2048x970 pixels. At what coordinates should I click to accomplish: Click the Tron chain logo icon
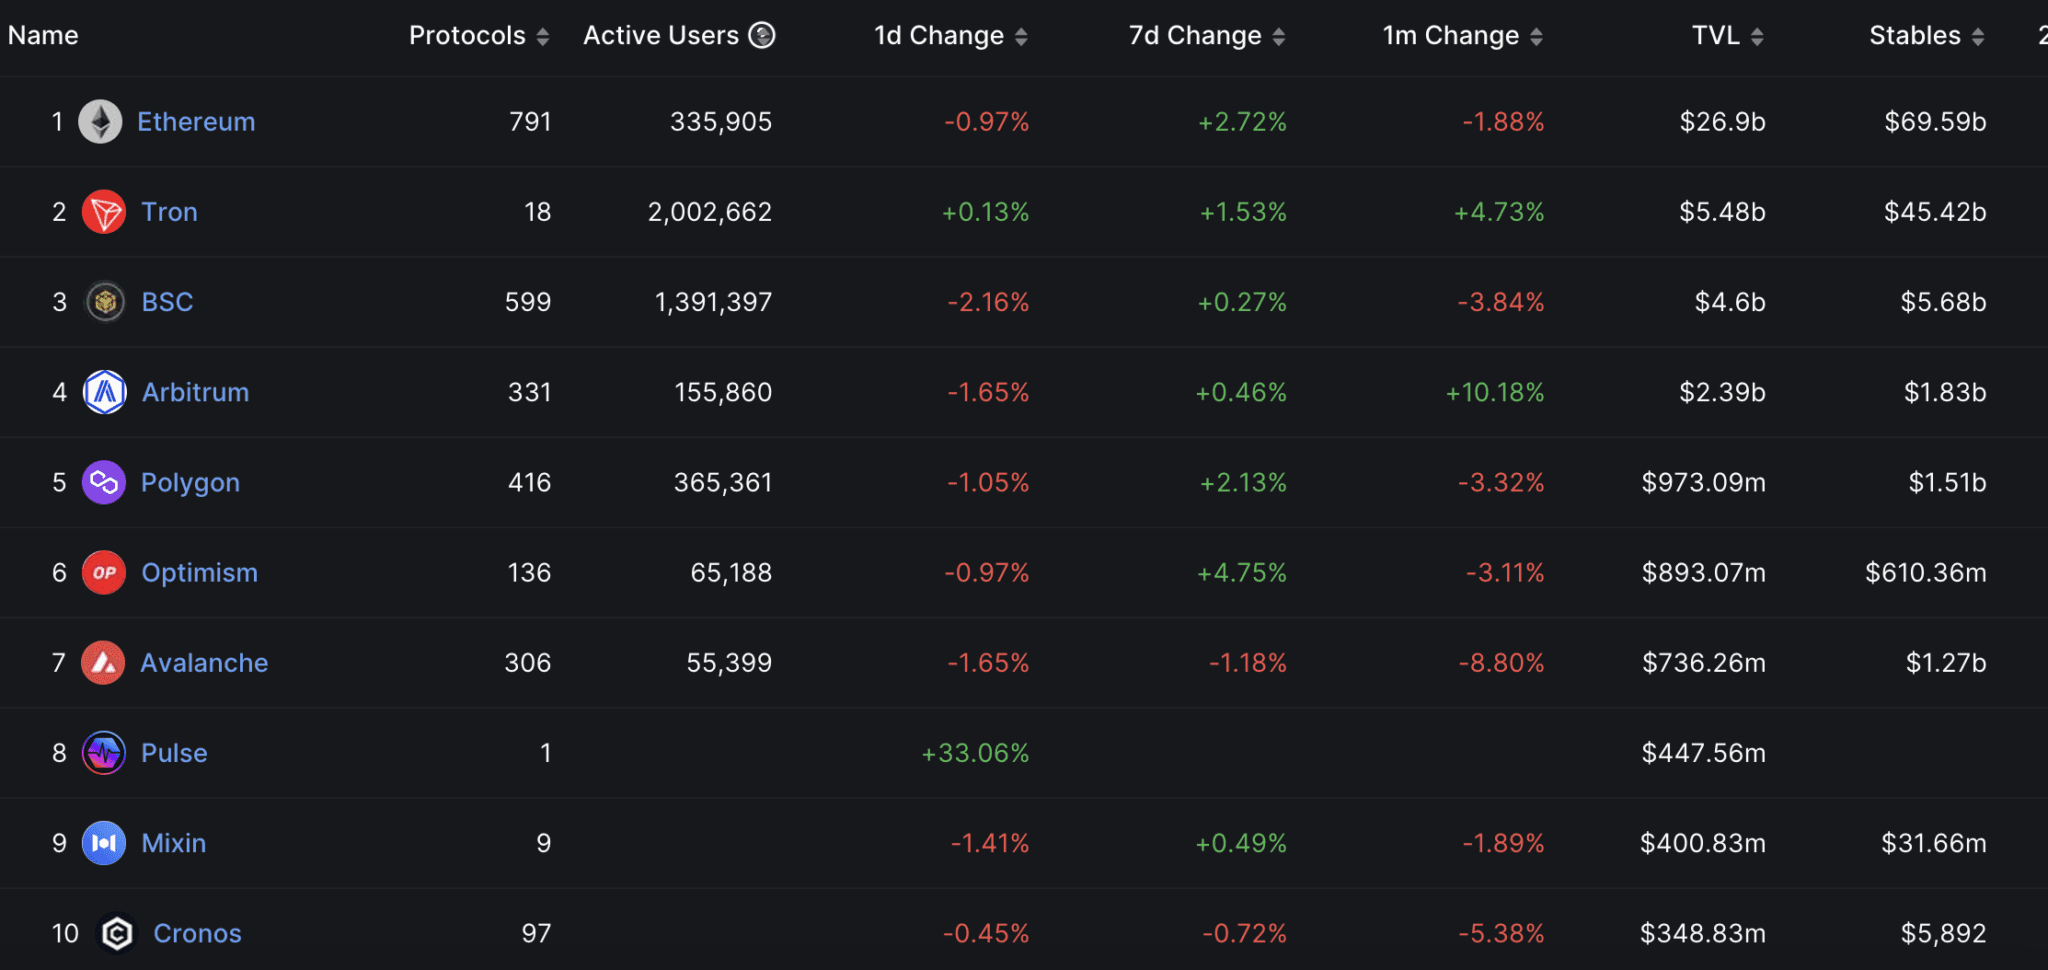[104, 212]
